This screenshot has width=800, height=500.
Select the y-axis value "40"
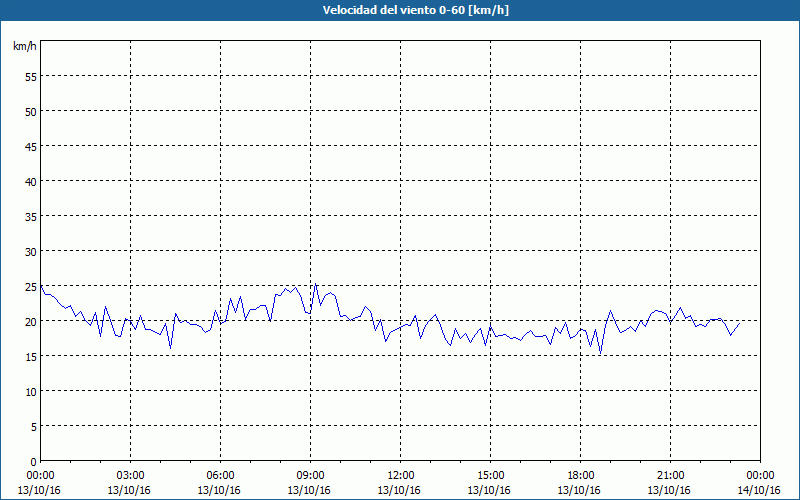(x=31, y=182)
